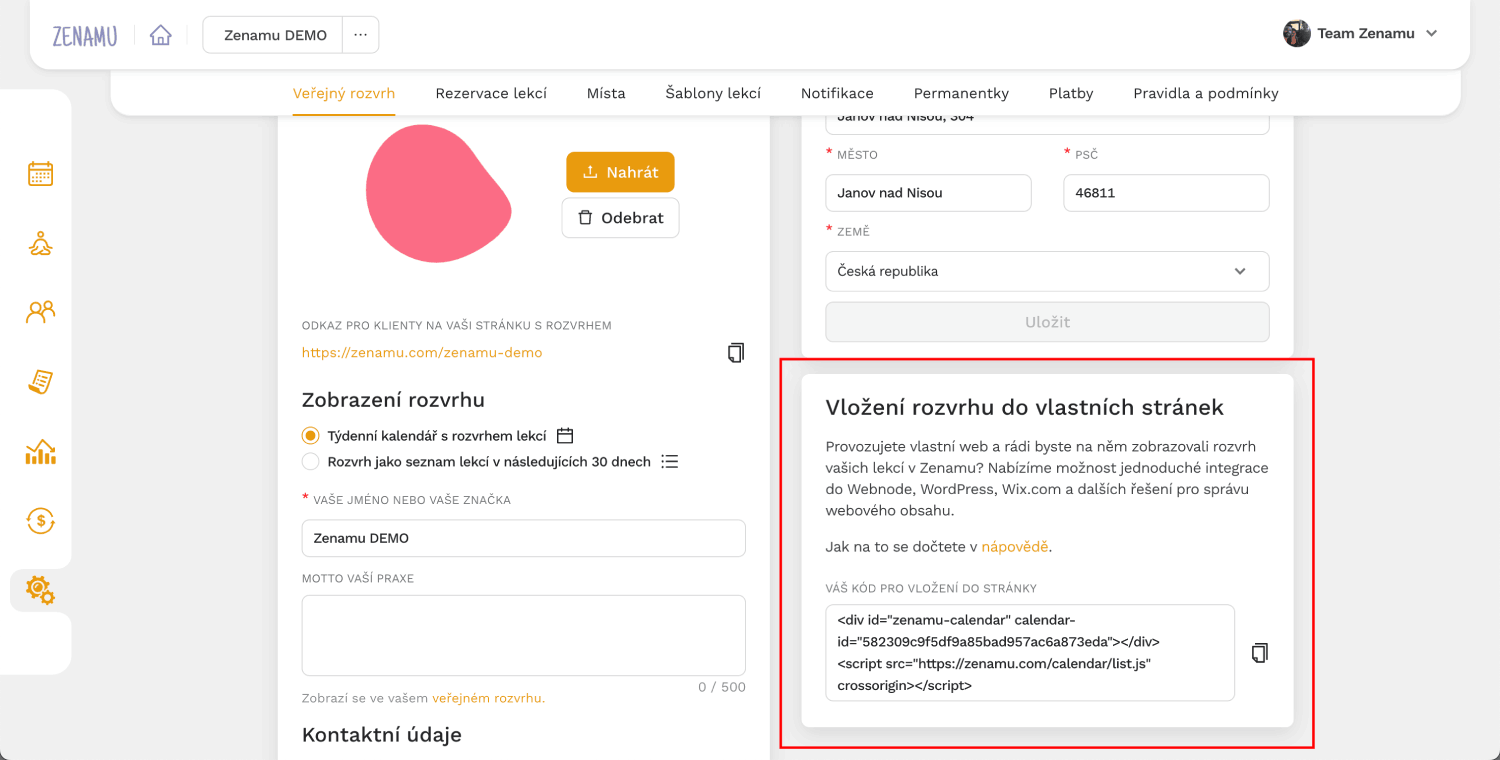
Task: Open the nápovědě help link
Action: [1015, 547]
